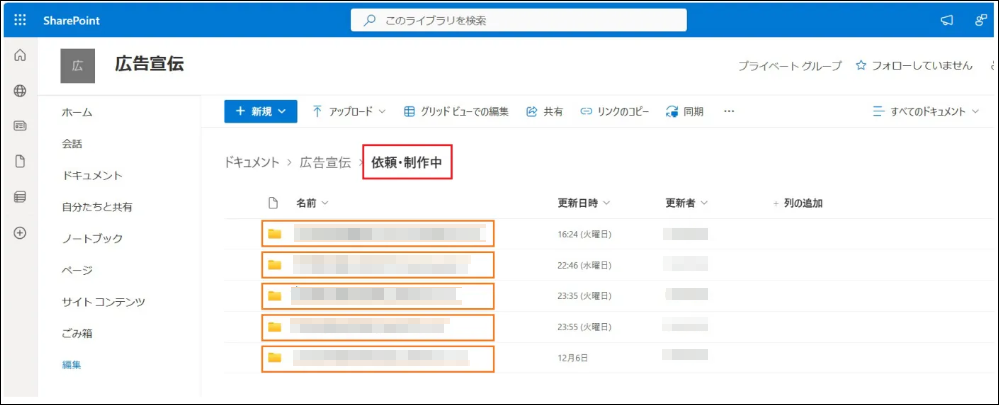This screenshot has width=999, height=405.
Task: Open the news icon in left rail
Action: click(x=20, y=126)
